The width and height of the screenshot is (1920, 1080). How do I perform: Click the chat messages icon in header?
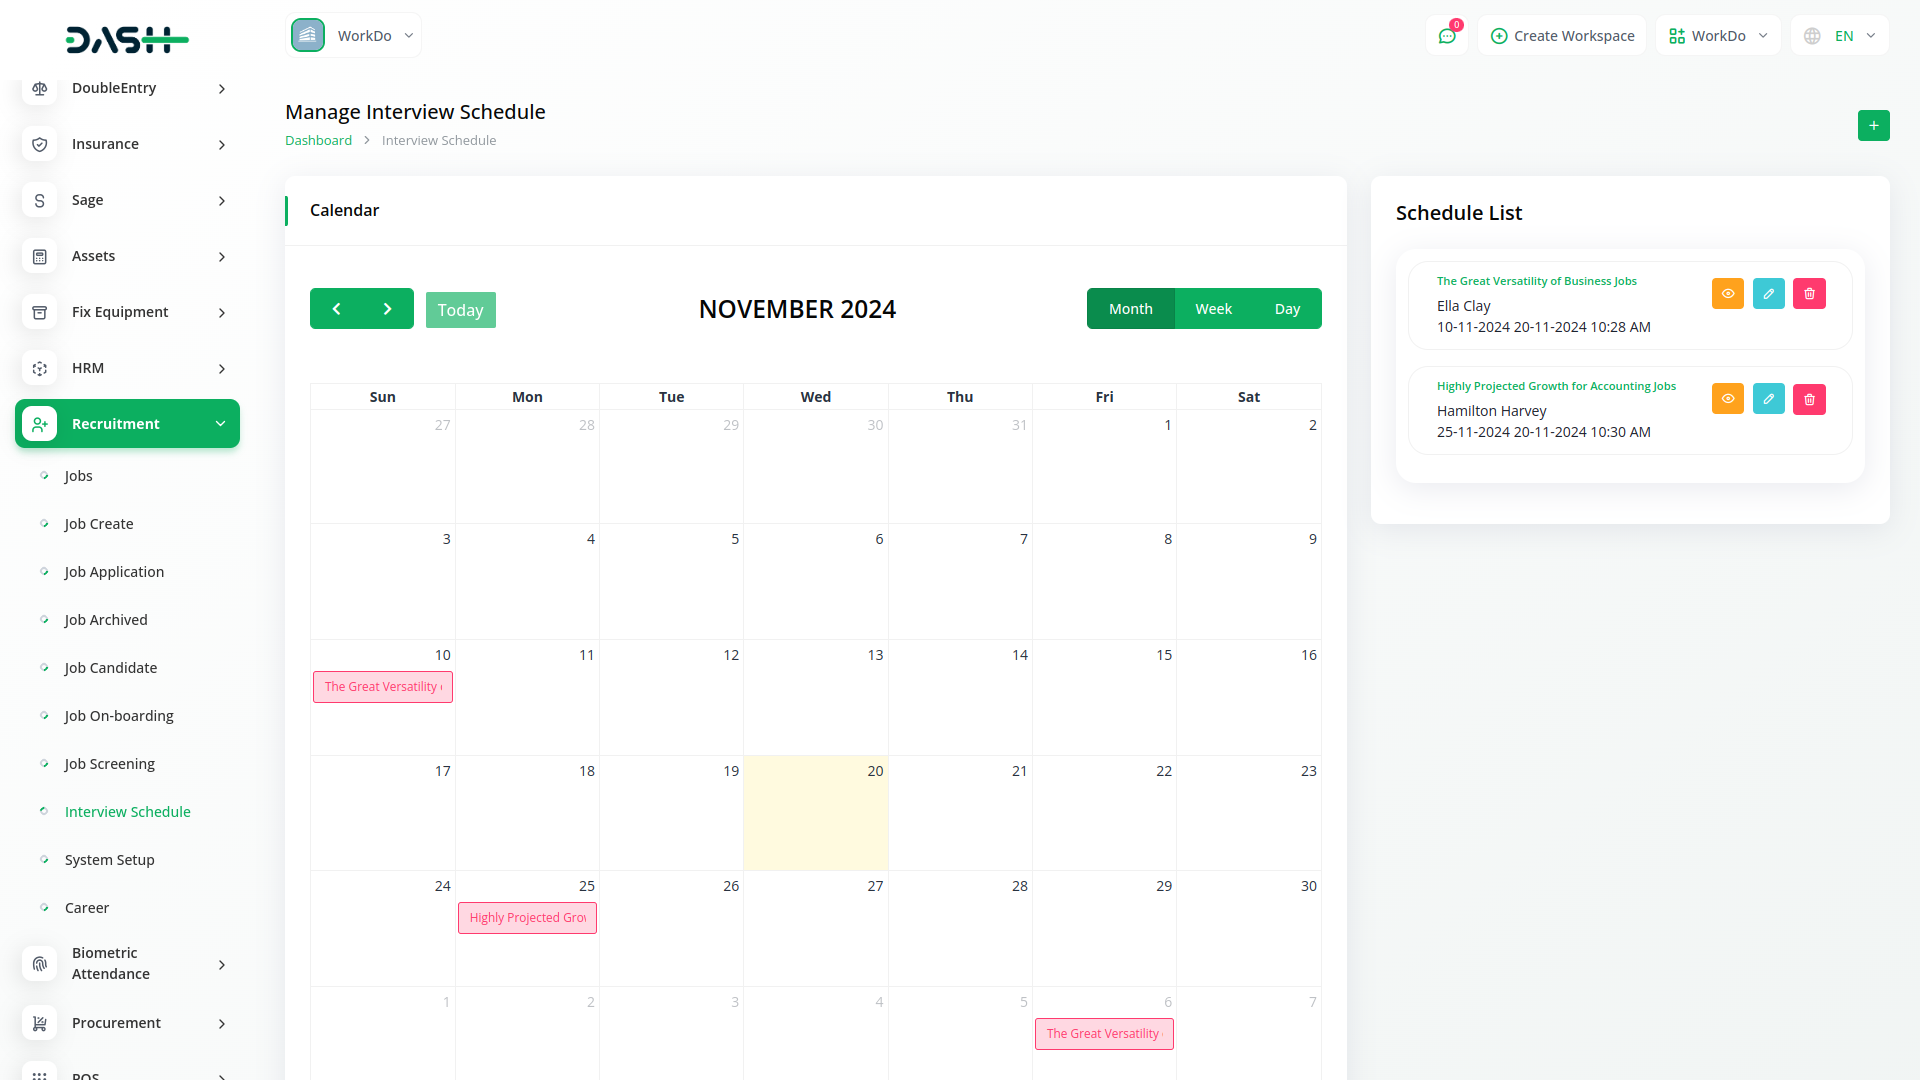(x=1446, y=36)
